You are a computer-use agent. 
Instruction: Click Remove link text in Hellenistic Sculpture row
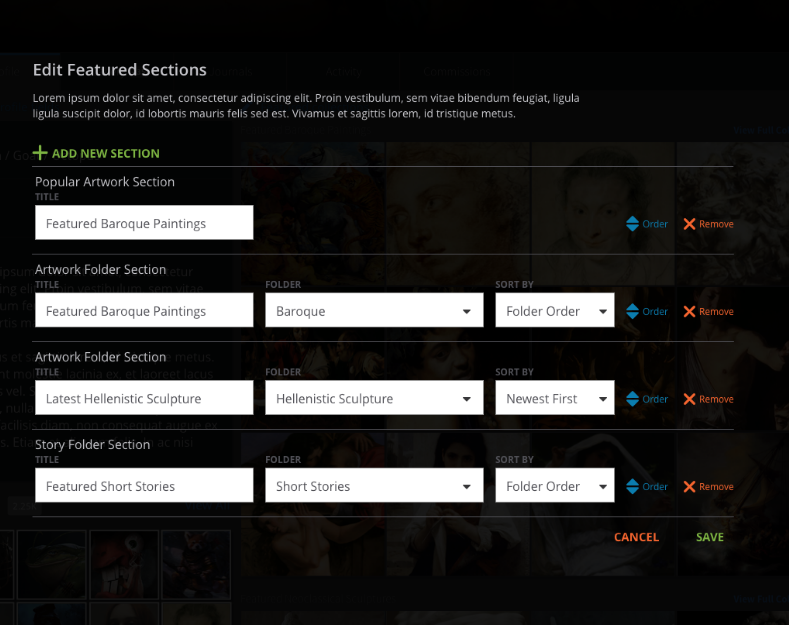pyautogui.click(x=716, y=399)
